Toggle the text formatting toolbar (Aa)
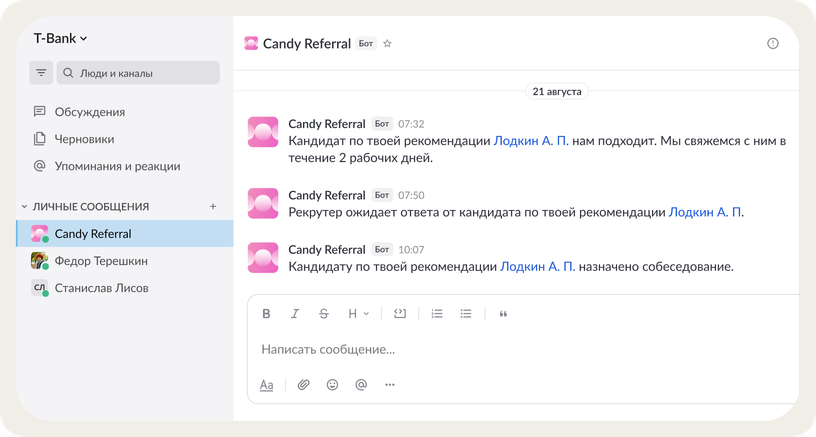Image resolution: width=816 pixels, height=437 pixels. pos(267,384)
